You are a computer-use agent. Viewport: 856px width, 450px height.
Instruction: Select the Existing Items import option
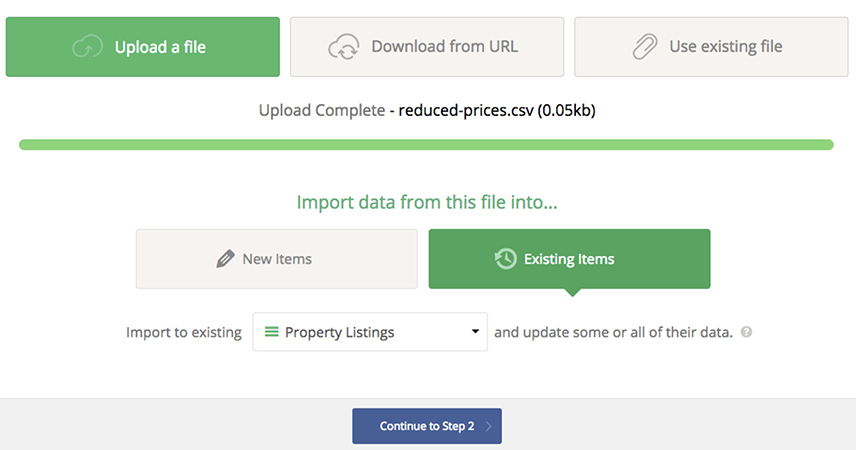point(569,259)
